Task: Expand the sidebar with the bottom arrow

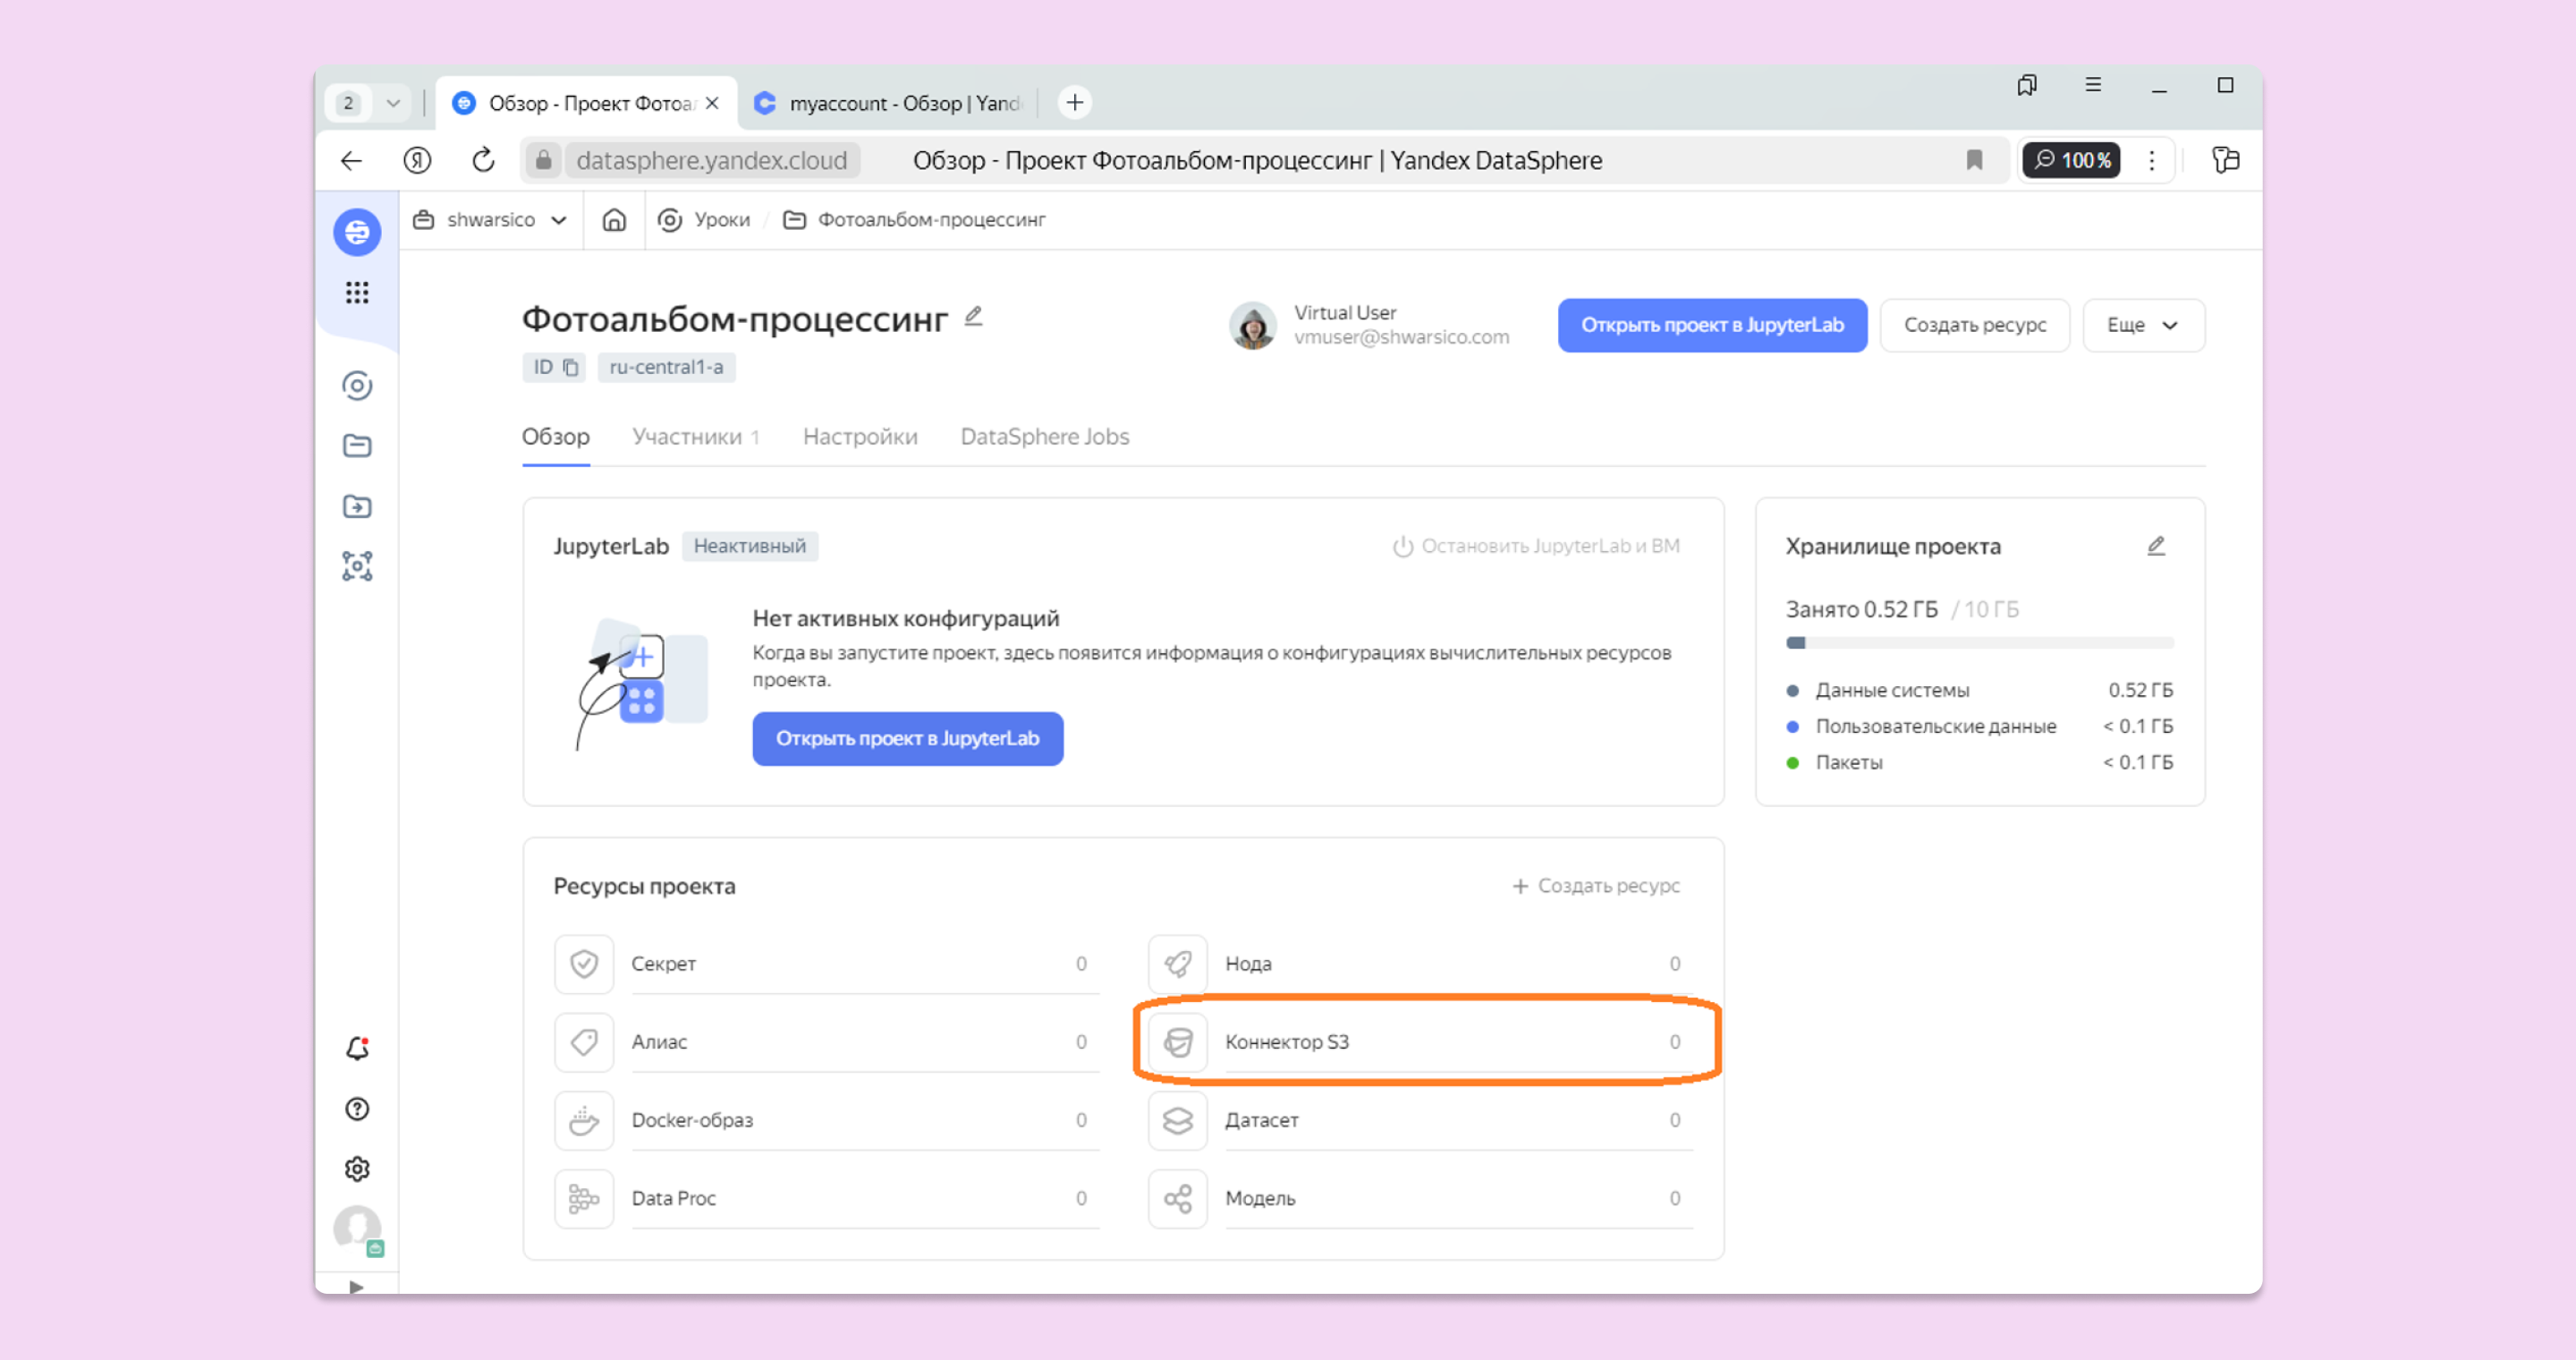Action: [357, 1287]
